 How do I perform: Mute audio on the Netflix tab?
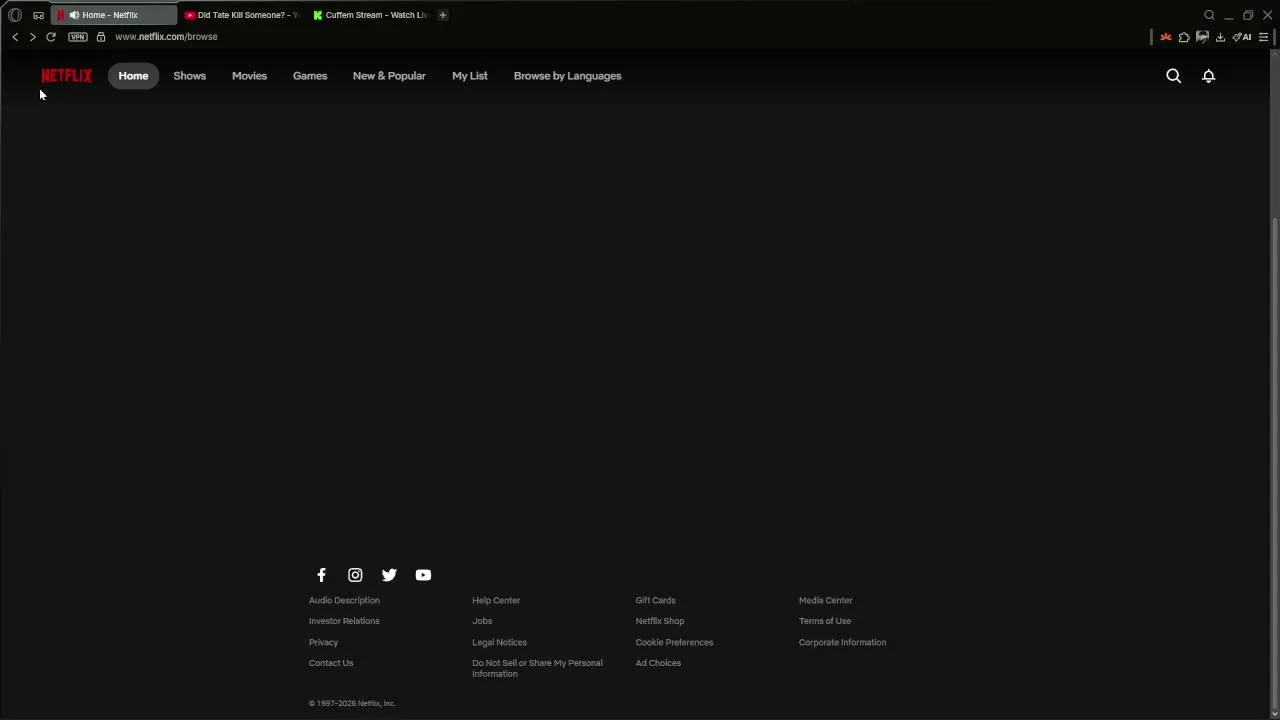pos(73,15)
